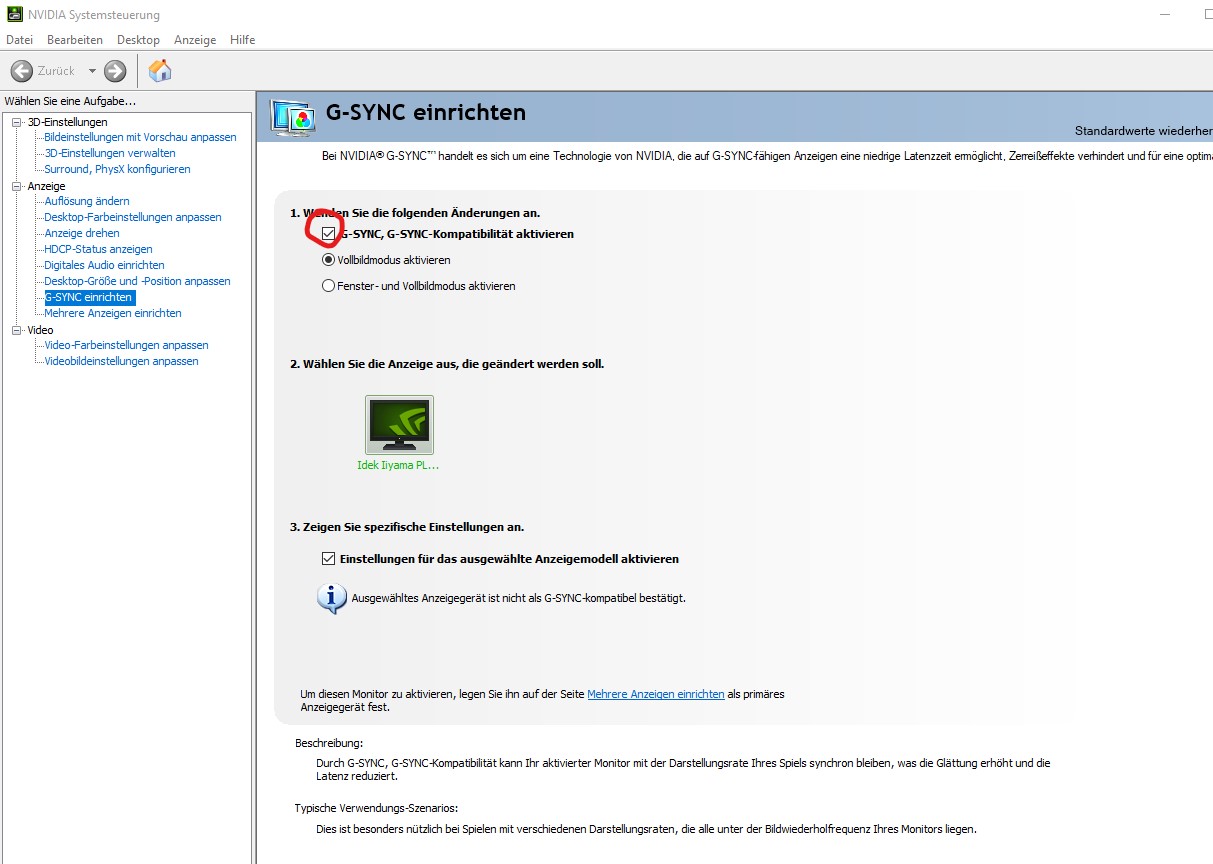The height and width of the screenshot is (864, 1213).
Task: Click the info icon beside G-SYNC compatibility notice
Action: pyautogui.click(x=331, y=598)
